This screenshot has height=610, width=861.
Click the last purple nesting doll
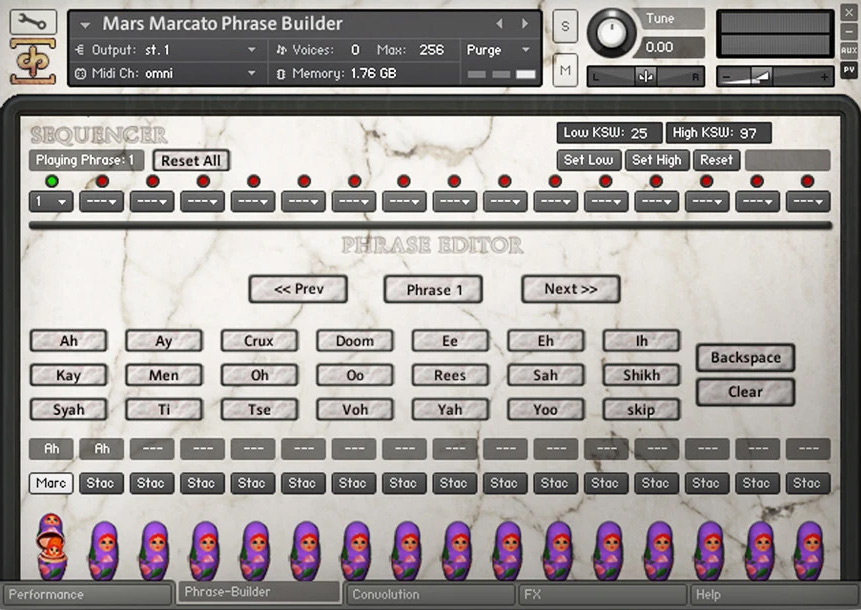coord(810,551)
